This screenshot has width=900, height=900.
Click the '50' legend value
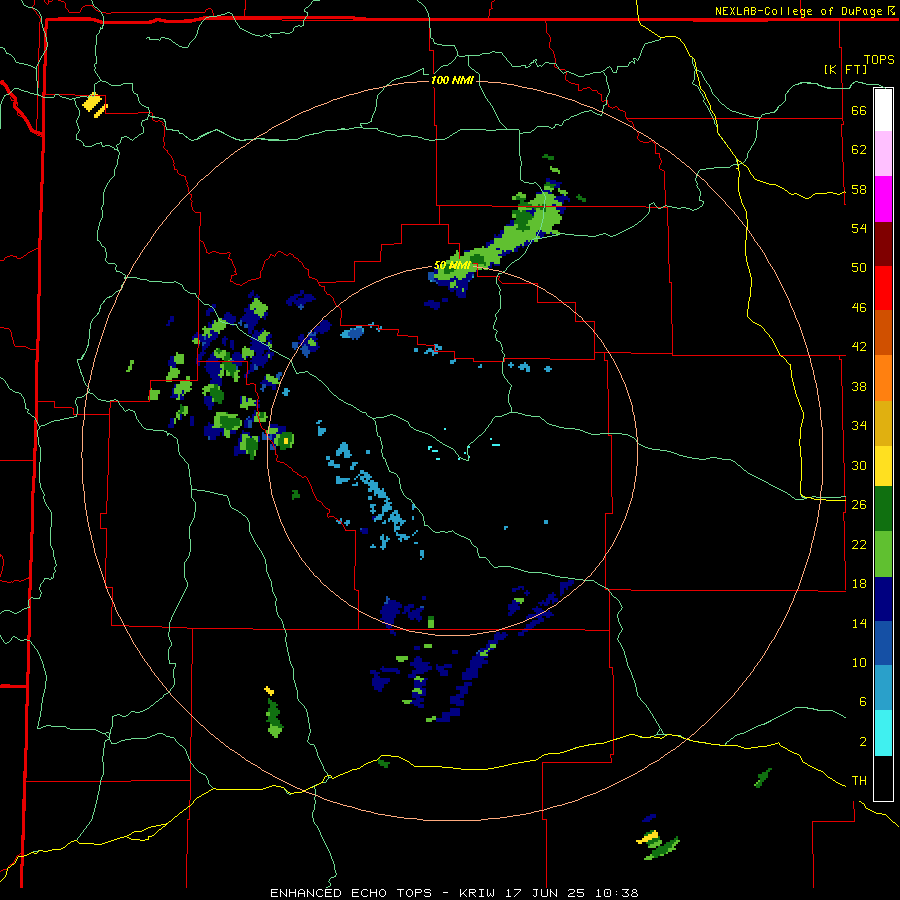click(859, 268)
